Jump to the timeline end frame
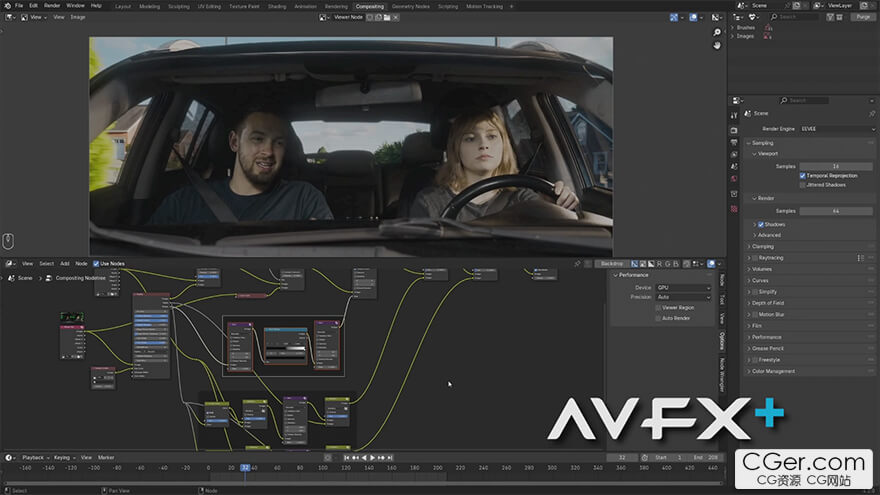 click(389, 458)
